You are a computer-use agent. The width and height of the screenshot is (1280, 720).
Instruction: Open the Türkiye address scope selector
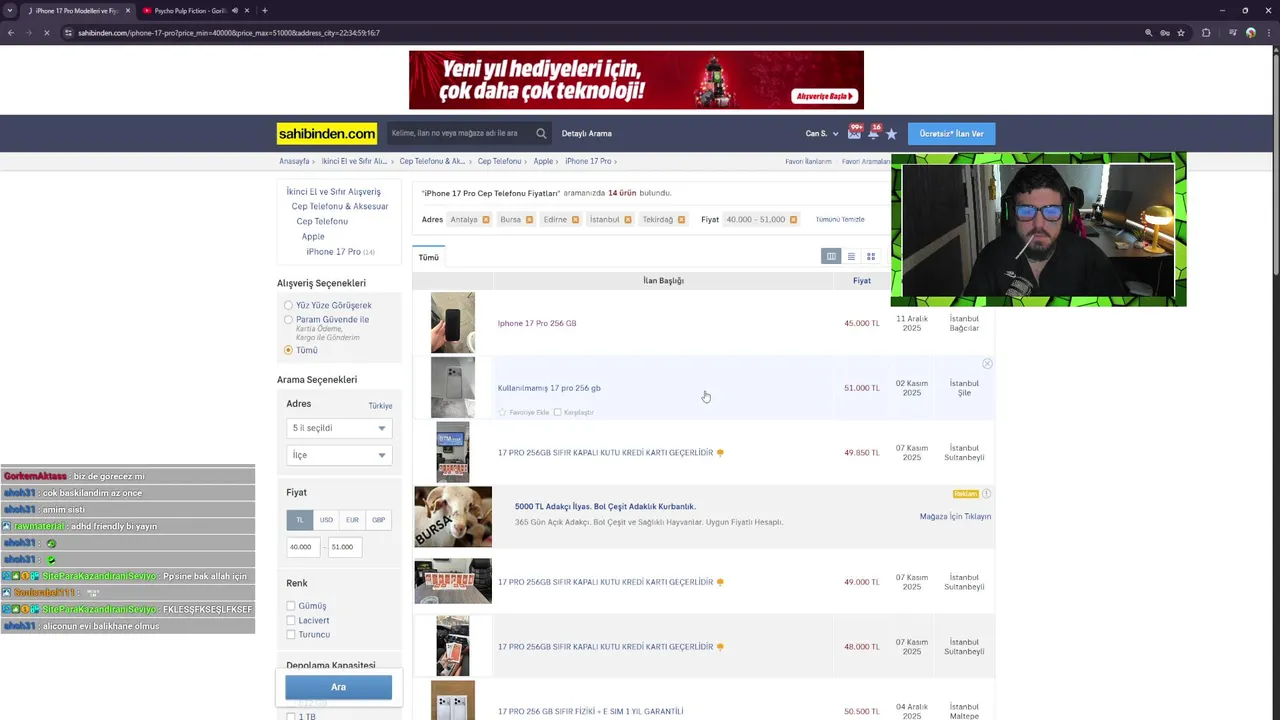click(380, 406)
